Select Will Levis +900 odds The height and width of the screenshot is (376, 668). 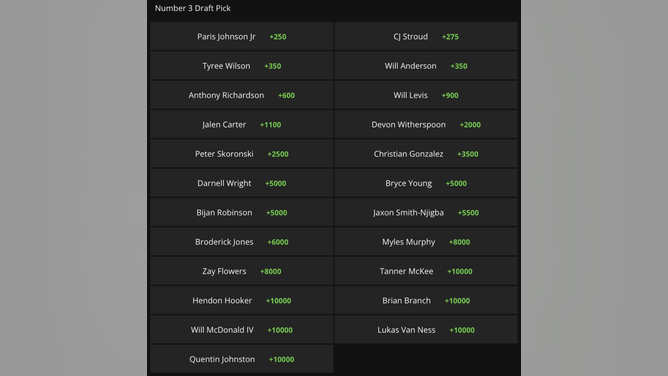pos(426,95)
